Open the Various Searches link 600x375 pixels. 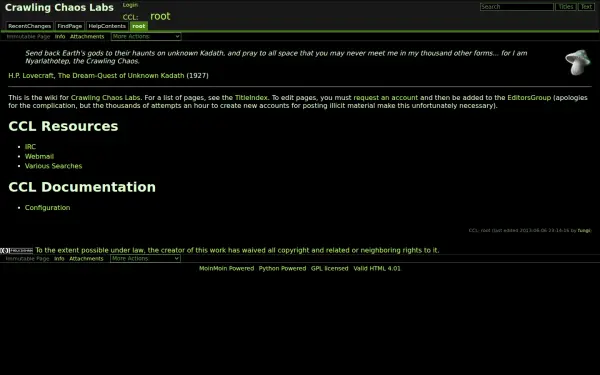(x=53, y=166)
